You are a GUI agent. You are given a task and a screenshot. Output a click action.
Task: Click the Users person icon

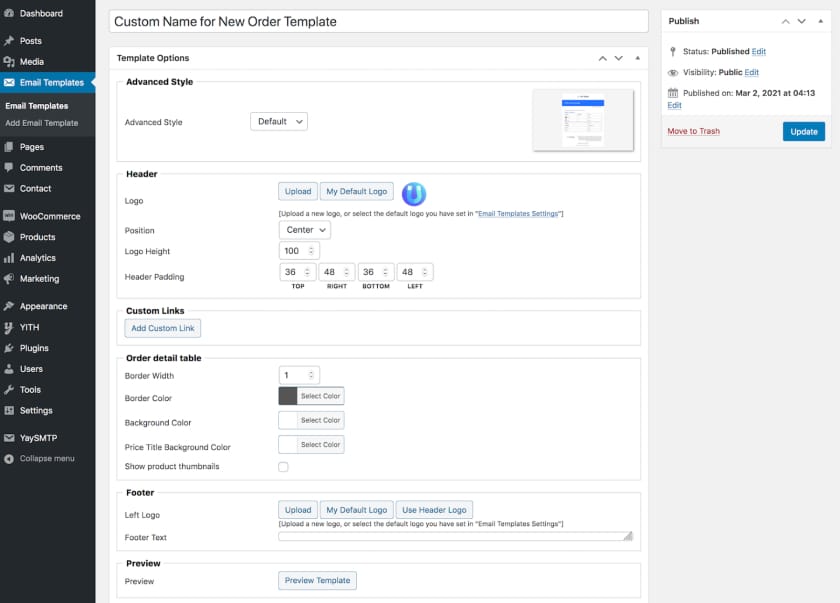pos(9,369)
